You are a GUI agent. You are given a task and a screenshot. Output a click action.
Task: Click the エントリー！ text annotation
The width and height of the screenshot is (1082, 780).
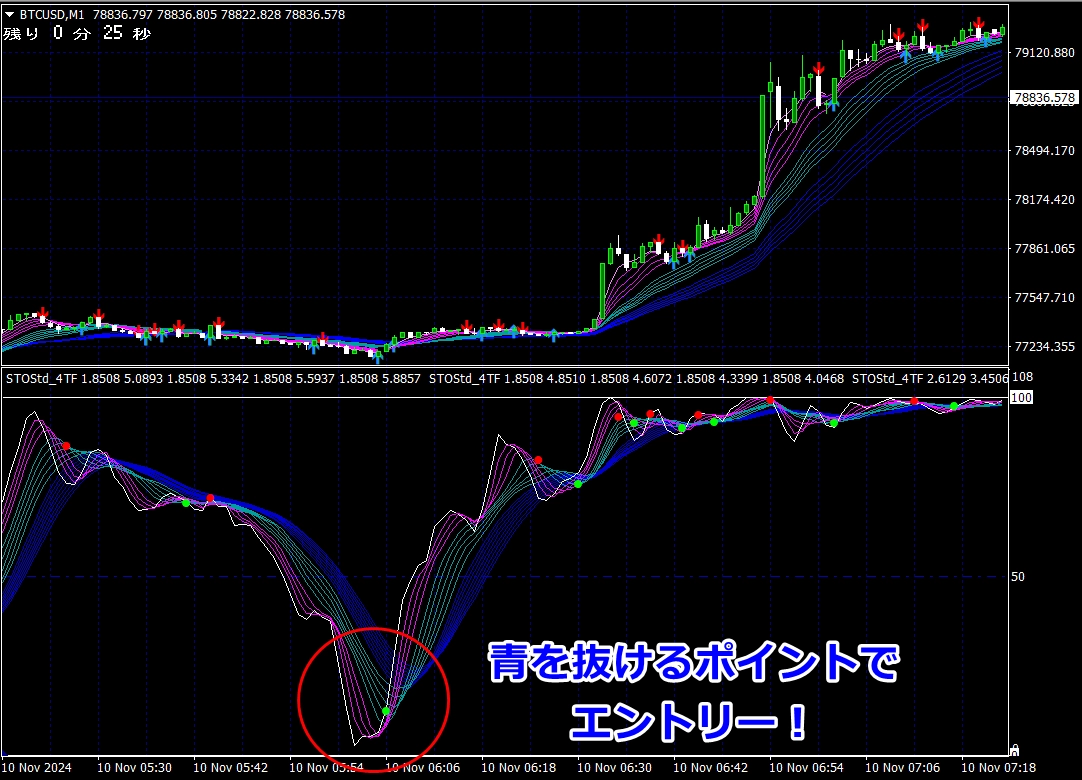coord(689,722)
